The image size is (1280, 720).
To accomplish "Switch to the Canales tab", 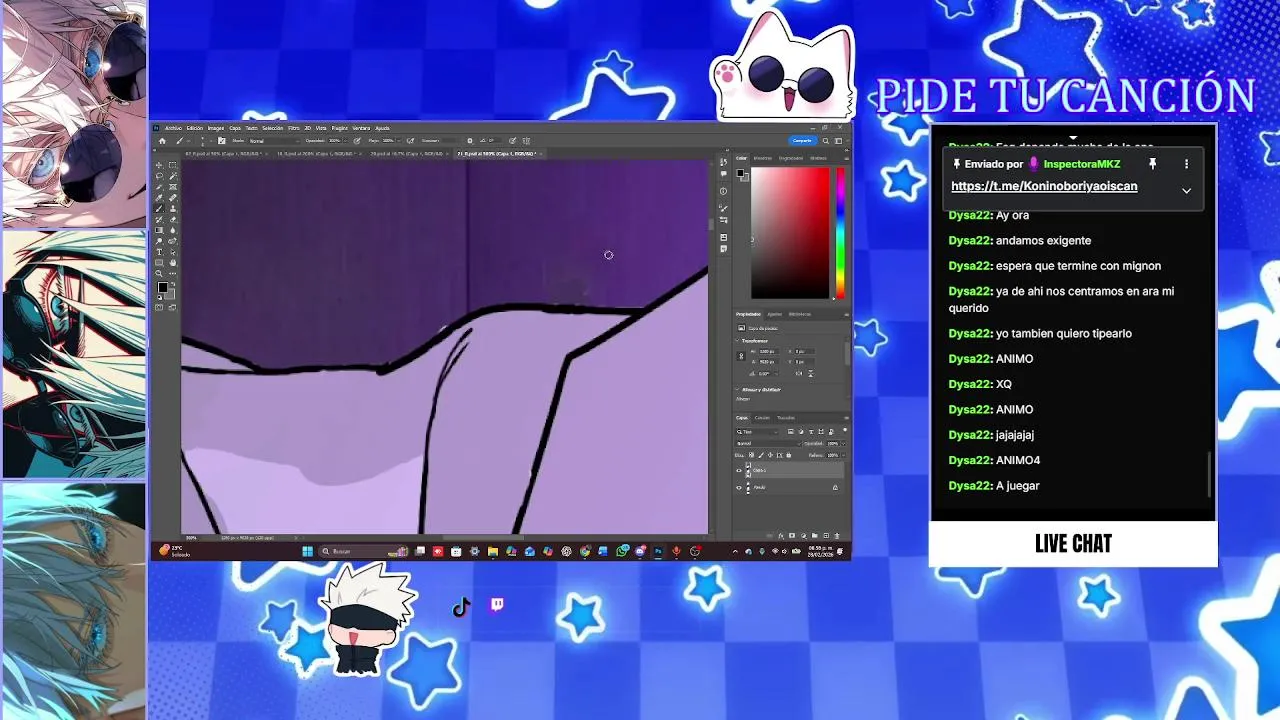I will (762, 418).
